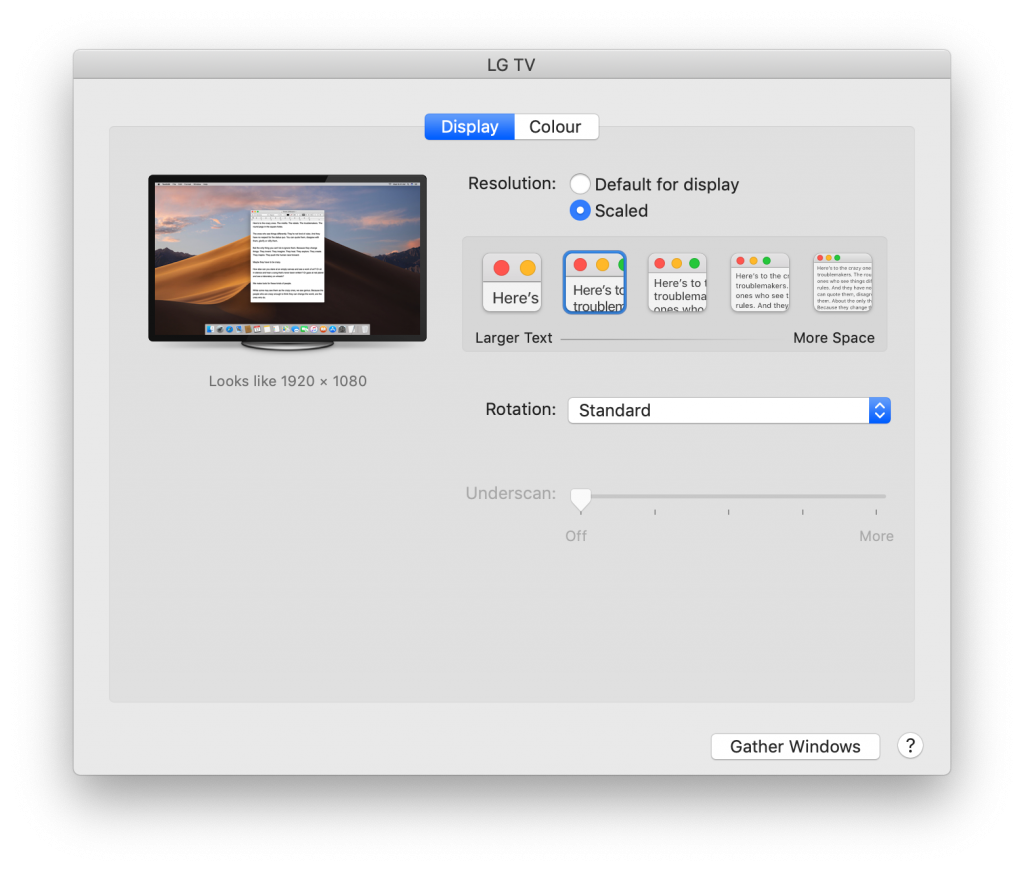The width and height of the screenshot is (1024, 872).
Task: Click the More Space label
Action: click(833, 338)
